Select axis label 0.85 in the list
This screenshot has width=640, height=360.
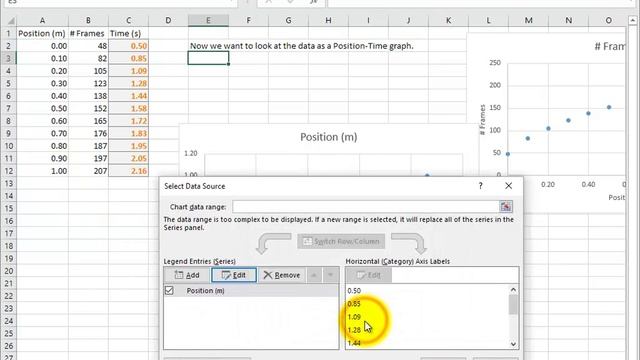coord(354,304)
